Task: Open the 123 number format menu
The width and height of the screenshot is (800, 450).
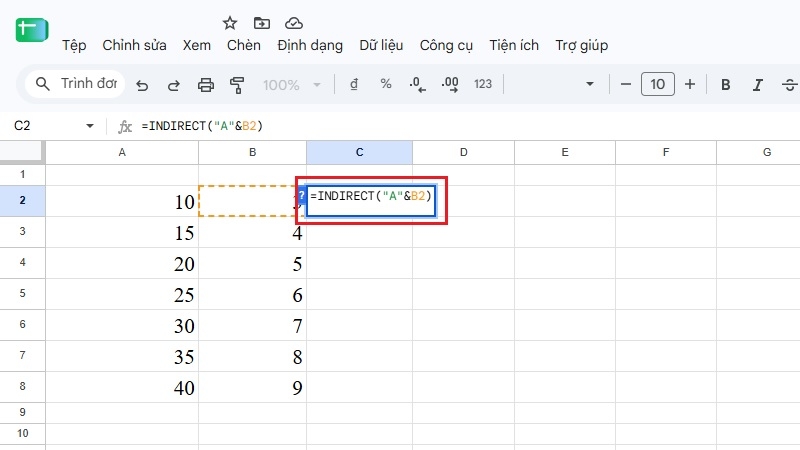Action: tap(483, 84)
